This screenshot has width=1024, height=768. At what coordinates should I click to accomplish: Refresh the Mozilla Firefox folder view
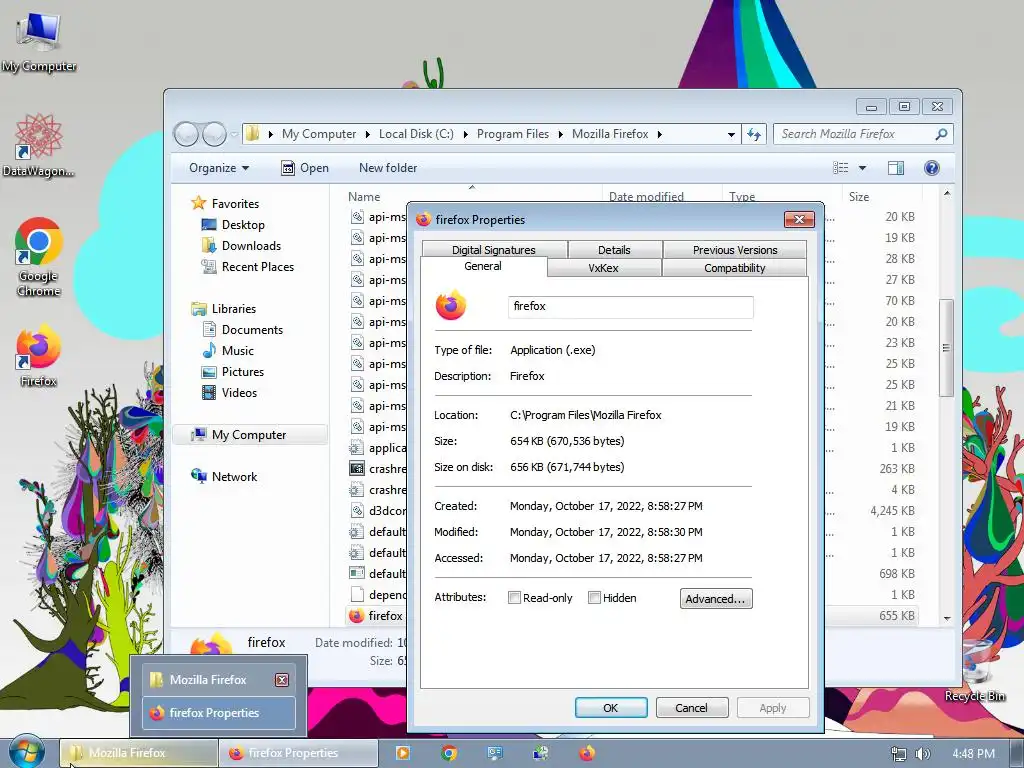754,134
